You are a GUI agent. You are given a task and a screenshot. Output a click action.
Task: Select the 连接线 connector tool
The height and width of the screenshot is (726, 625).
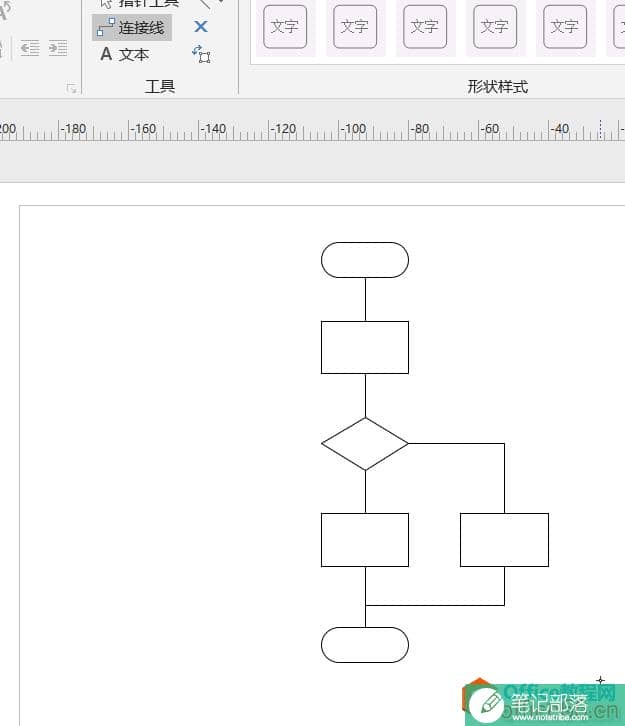click(132, 28)
